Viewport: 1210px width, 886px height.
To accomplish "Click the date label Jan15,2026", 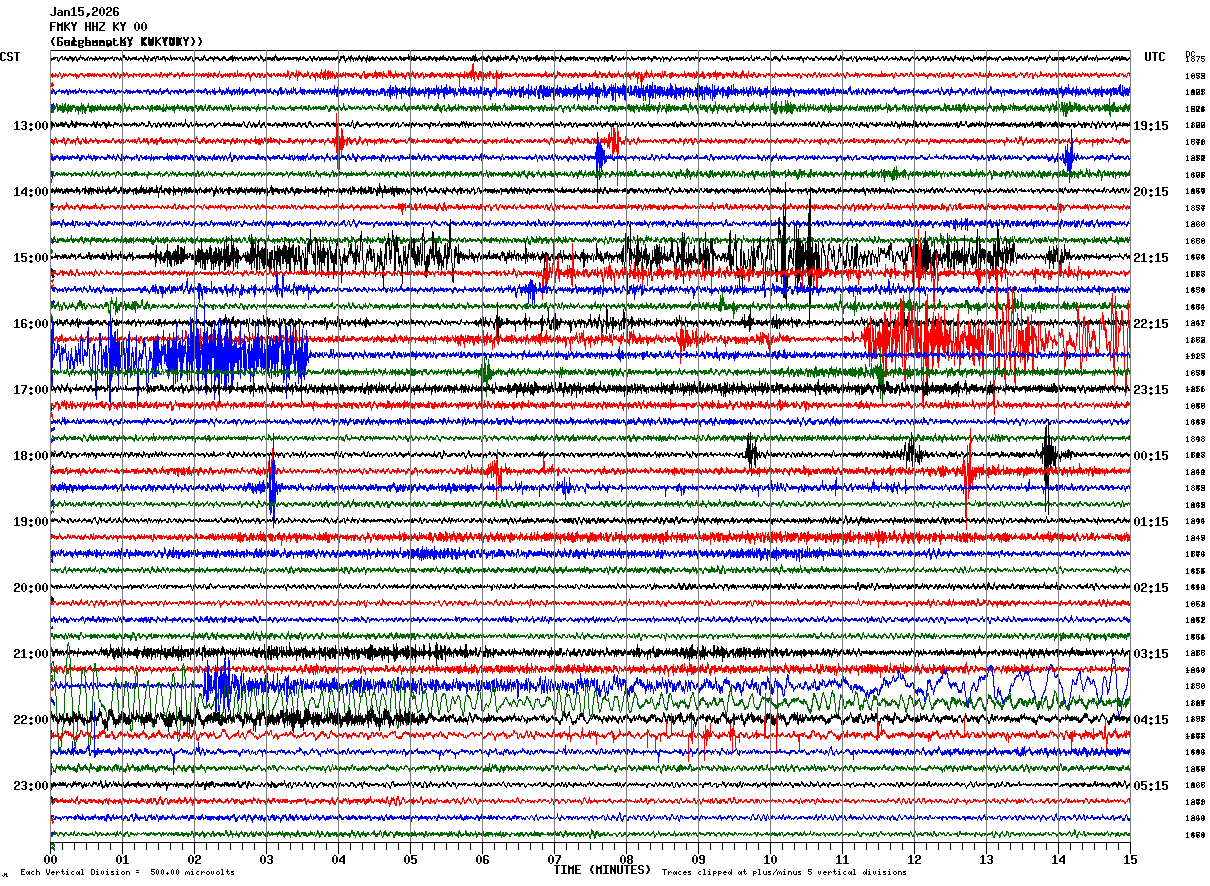I will click(84, 12).
